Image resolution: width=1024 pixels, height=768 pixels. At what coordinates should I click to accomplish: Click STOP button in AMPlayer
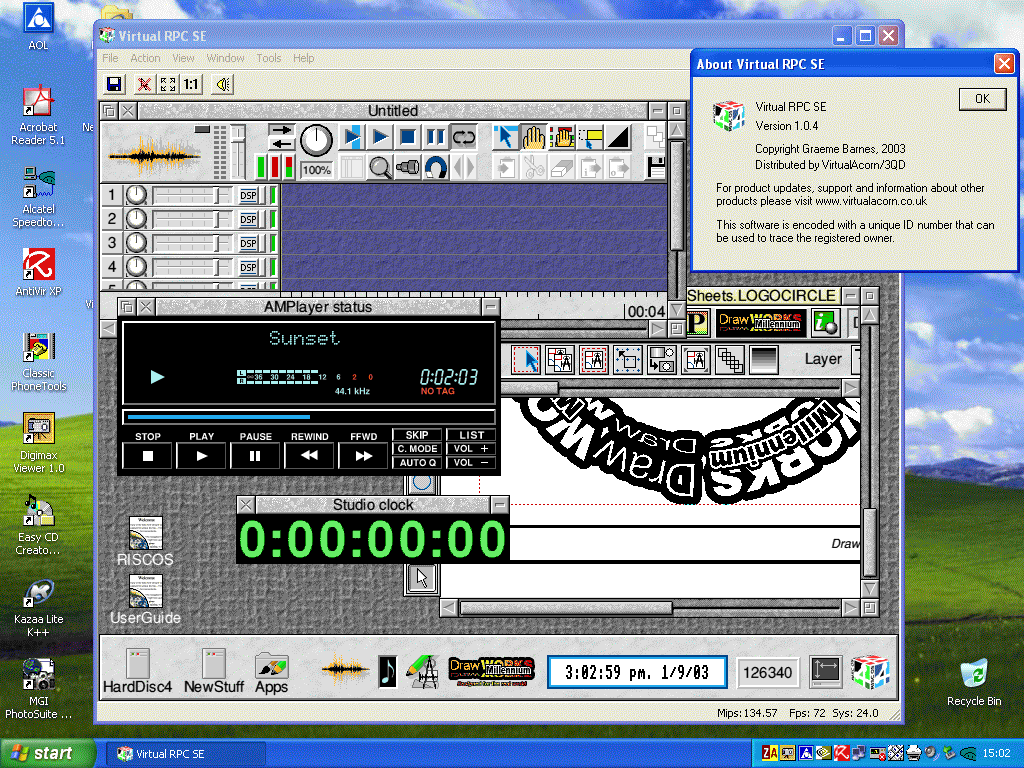148,456
